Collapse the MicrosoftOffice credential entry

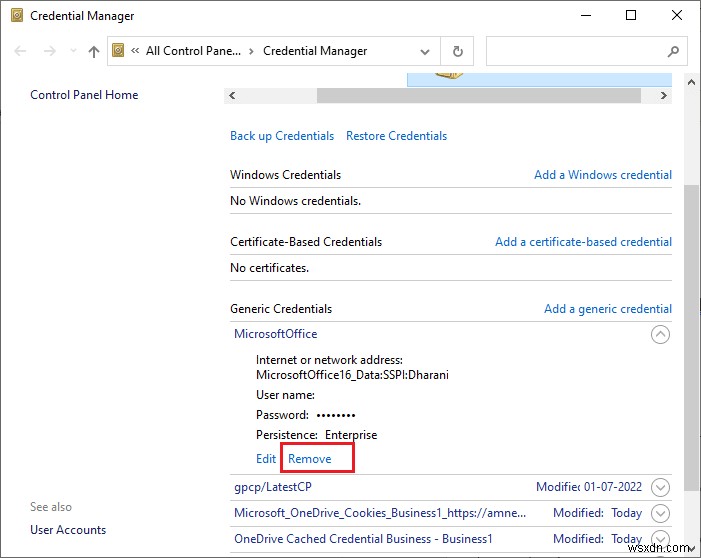(660, 335)
